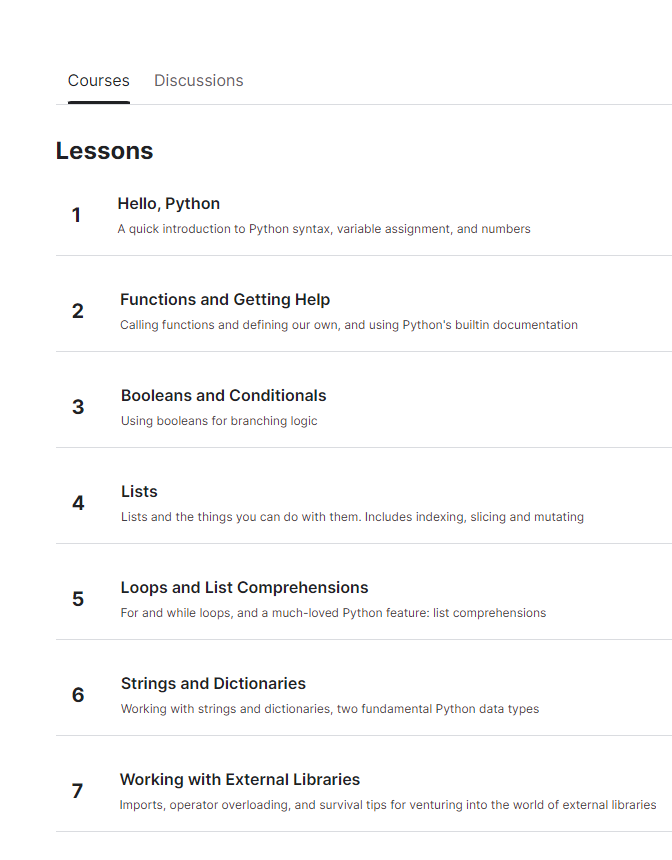The height and width of the screenshot is (860, 672).
Task: Click the description about Python's builtin documentation
Action: 349,324
